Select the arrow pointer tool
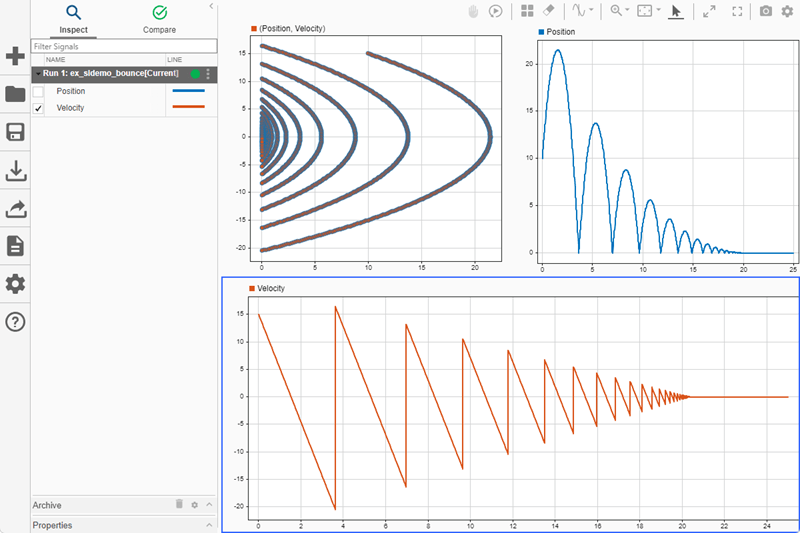The height and width of the screenshot is (533, 800). (675, 11)
